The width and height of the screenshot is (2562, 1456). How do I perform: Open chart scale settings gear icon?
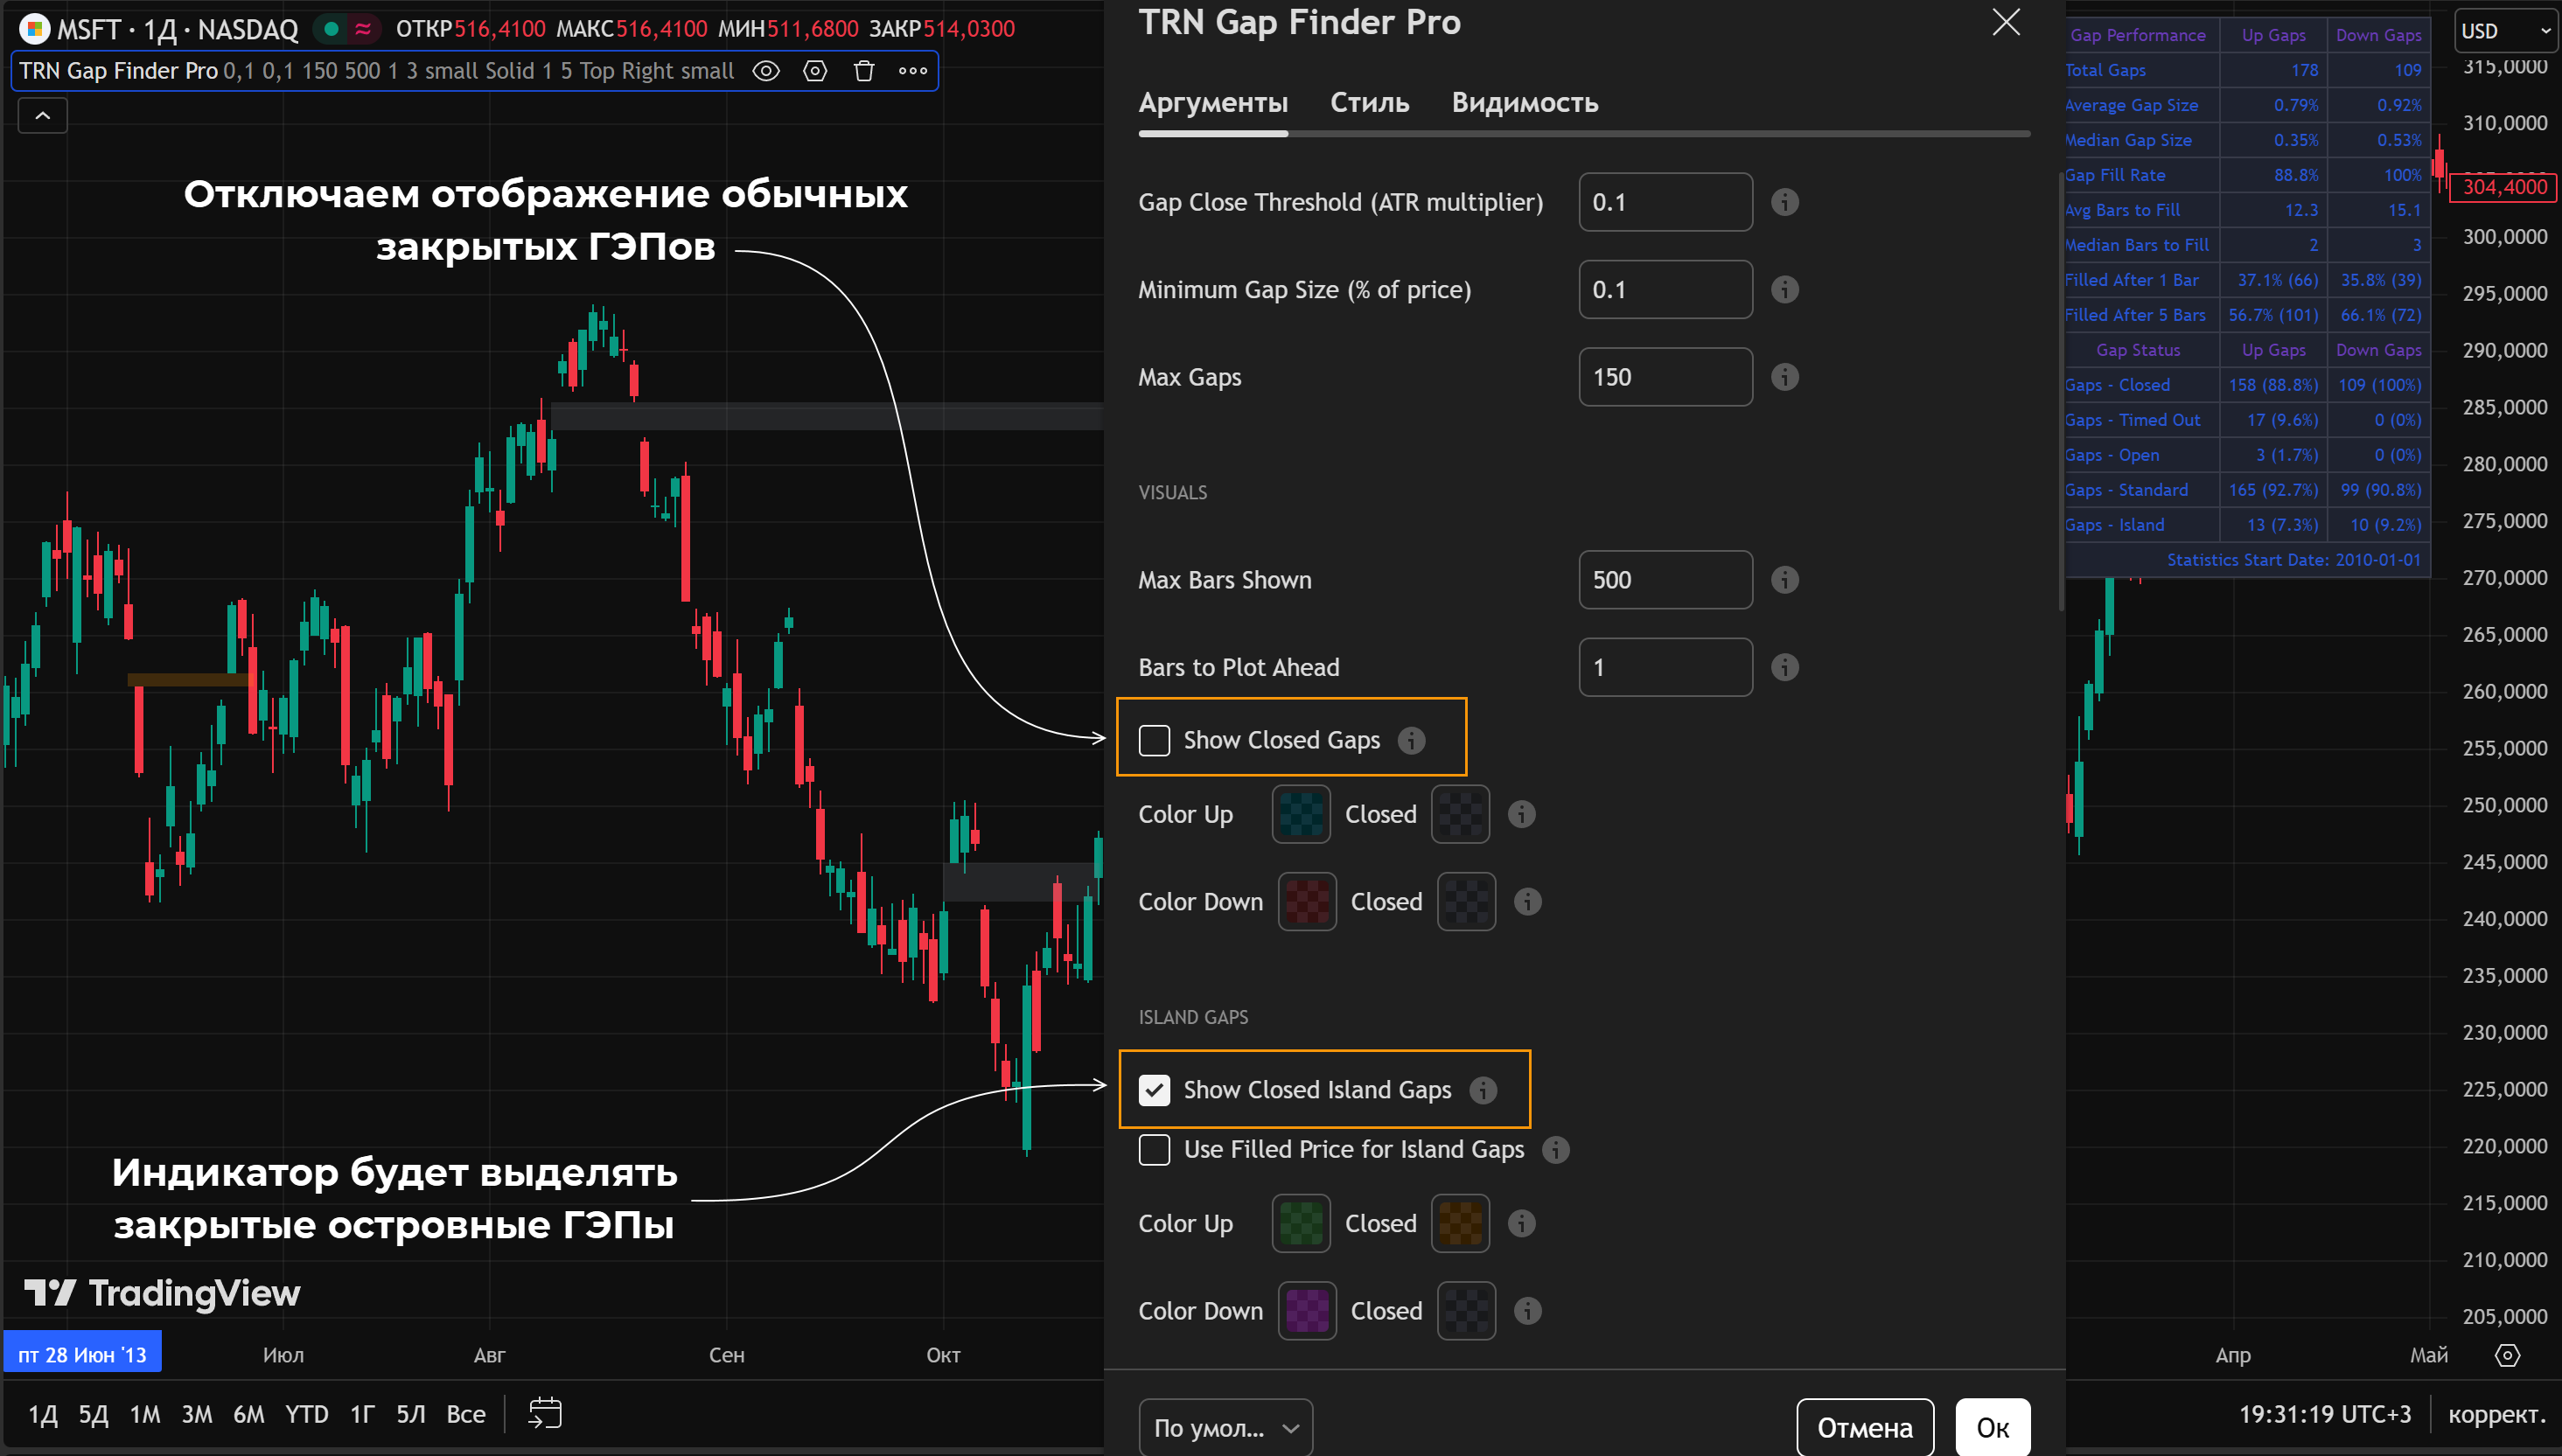[x=2507, y=1355]
